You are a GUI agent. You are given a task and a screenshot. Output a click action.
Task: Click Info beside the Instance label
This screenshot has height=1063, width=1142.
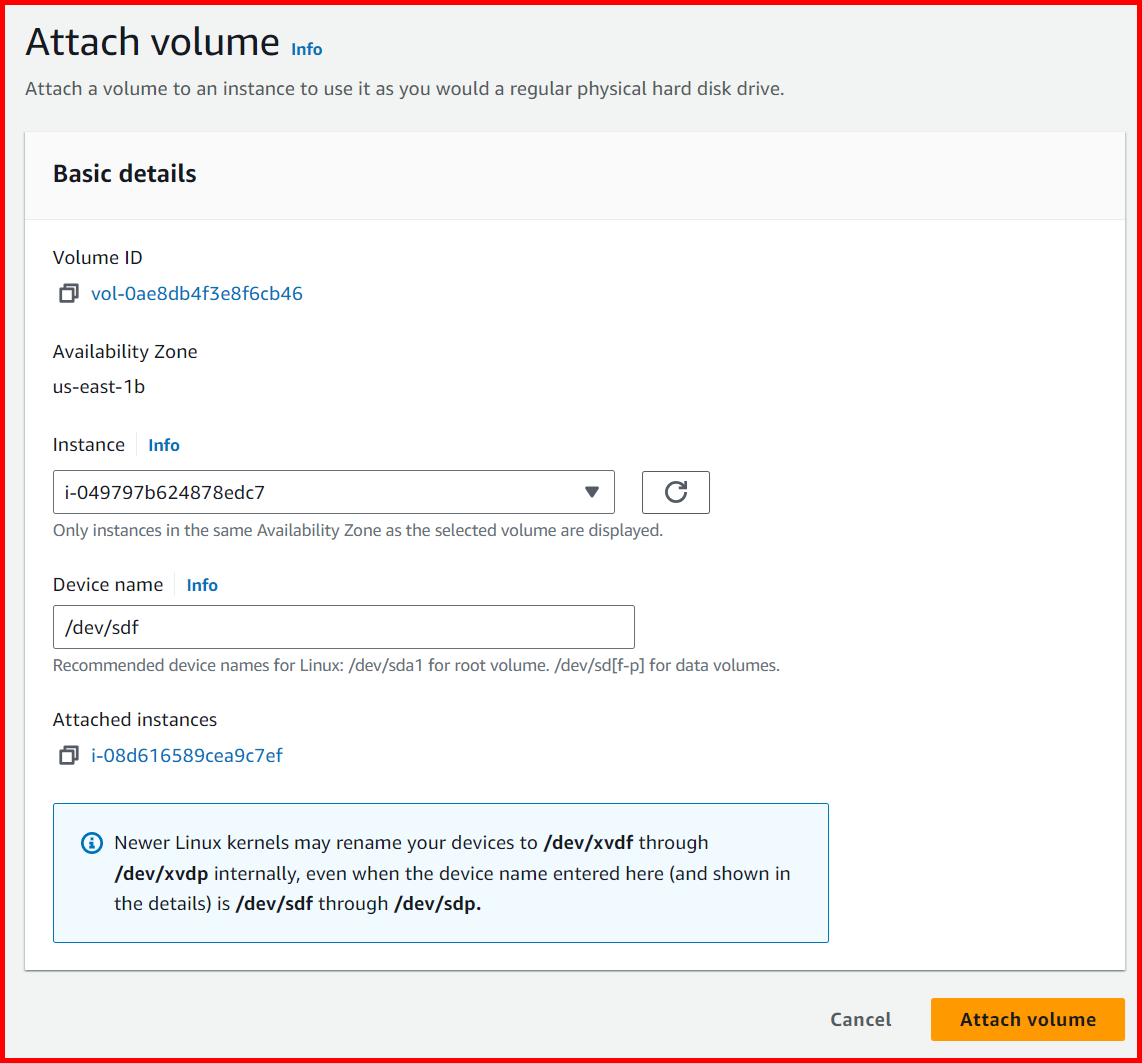(x=163, y=444)
